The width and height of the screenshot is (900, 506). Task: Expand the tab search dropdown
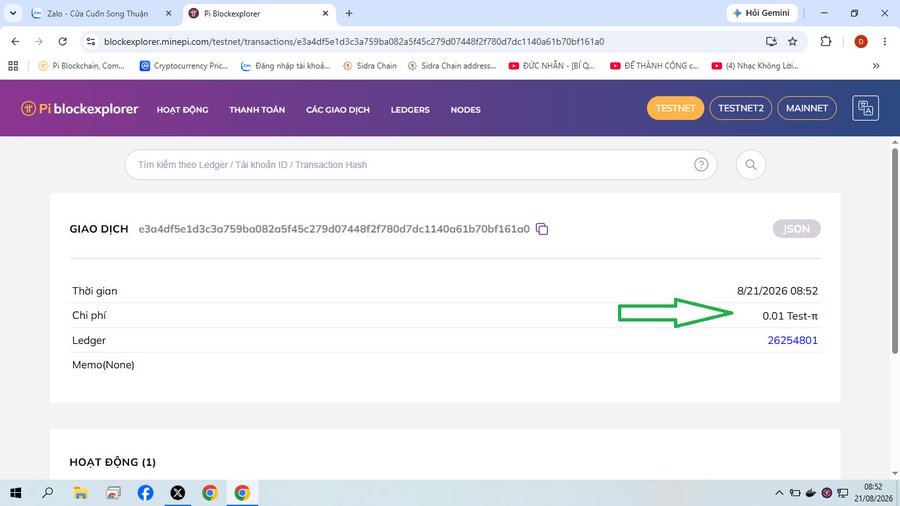click(x=13, y=13)
